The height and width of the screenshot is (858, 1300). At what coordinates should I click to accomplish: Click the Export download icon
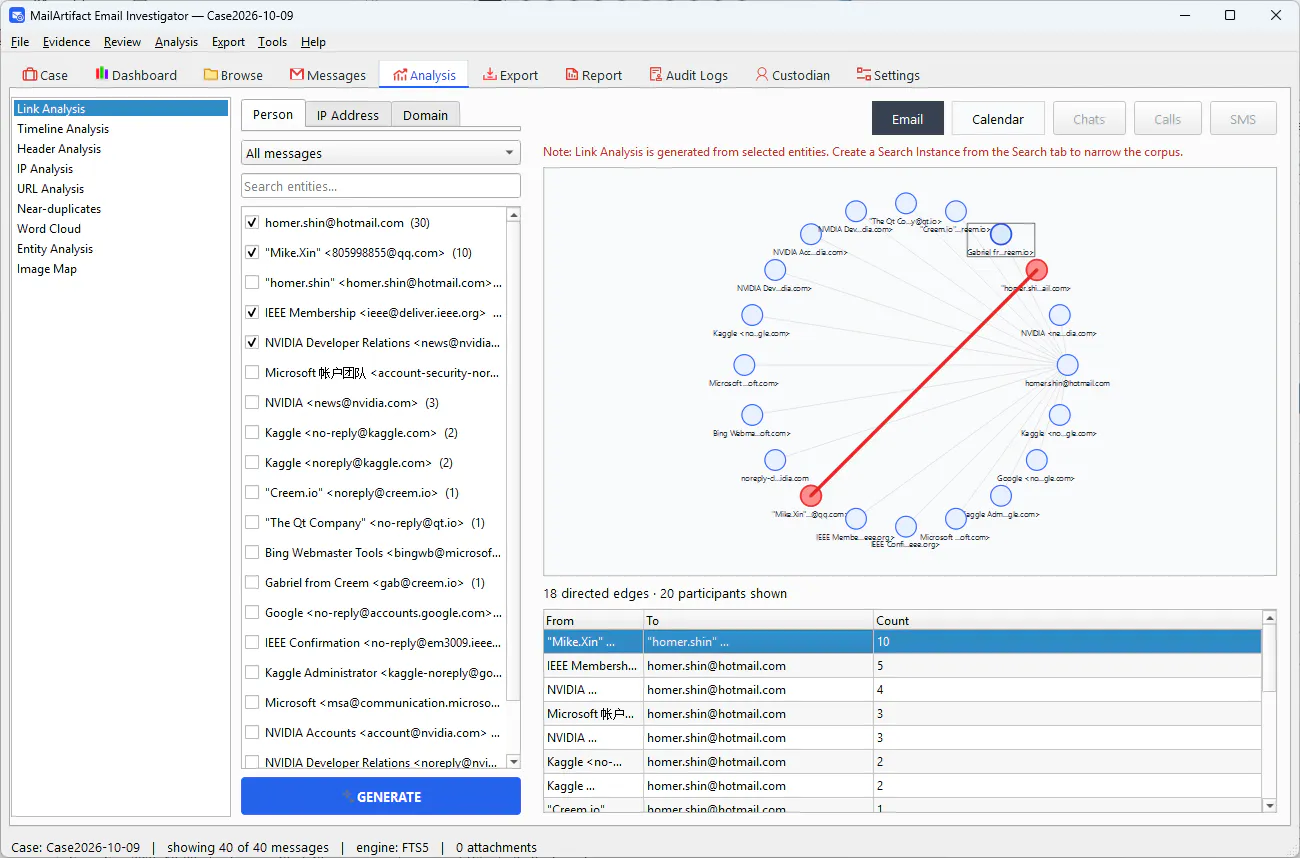click(x=490, y=75)
